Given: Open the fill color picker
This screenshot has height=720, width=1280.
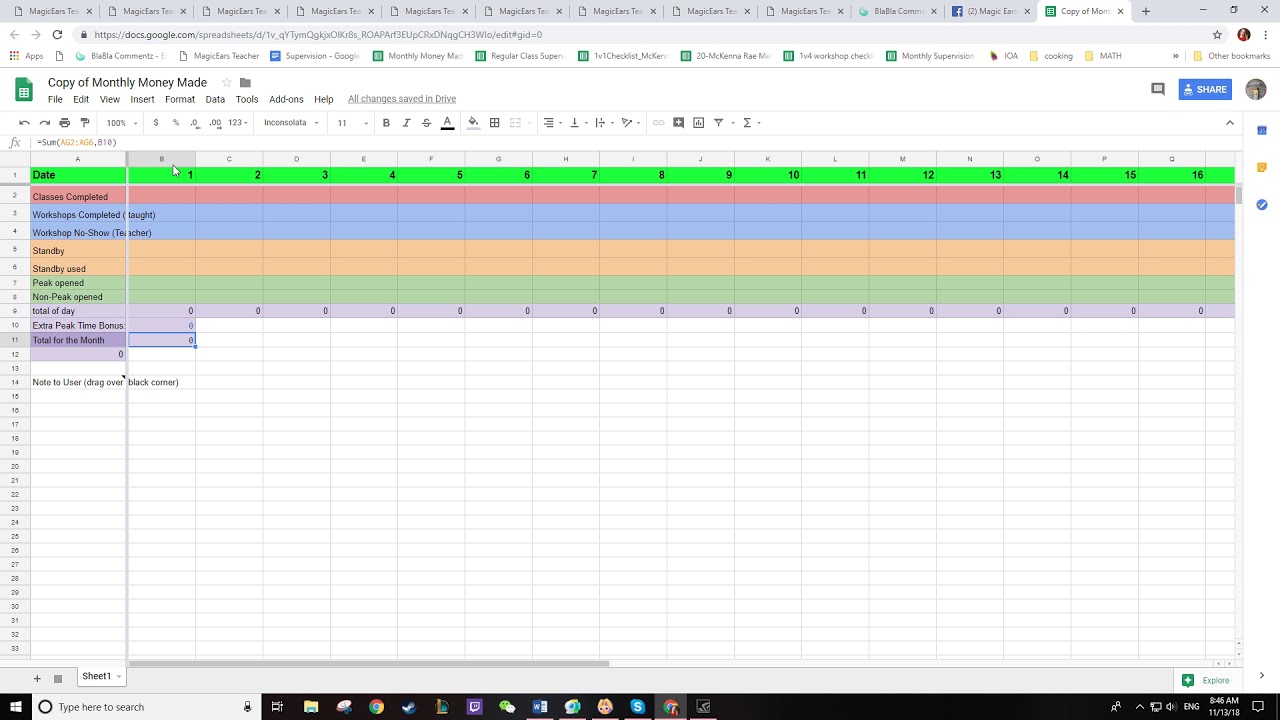Looking at the screenshot, I should (x=473, y=123).
